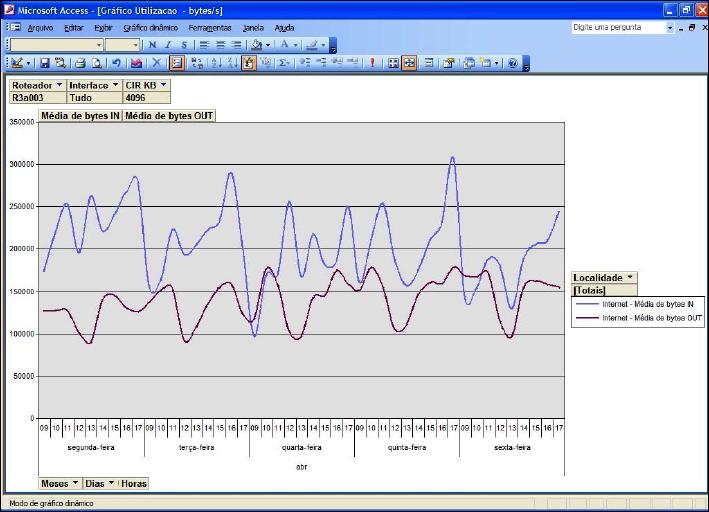Open the Properties sheet icon
709x512 pixels.
point(449,63)
